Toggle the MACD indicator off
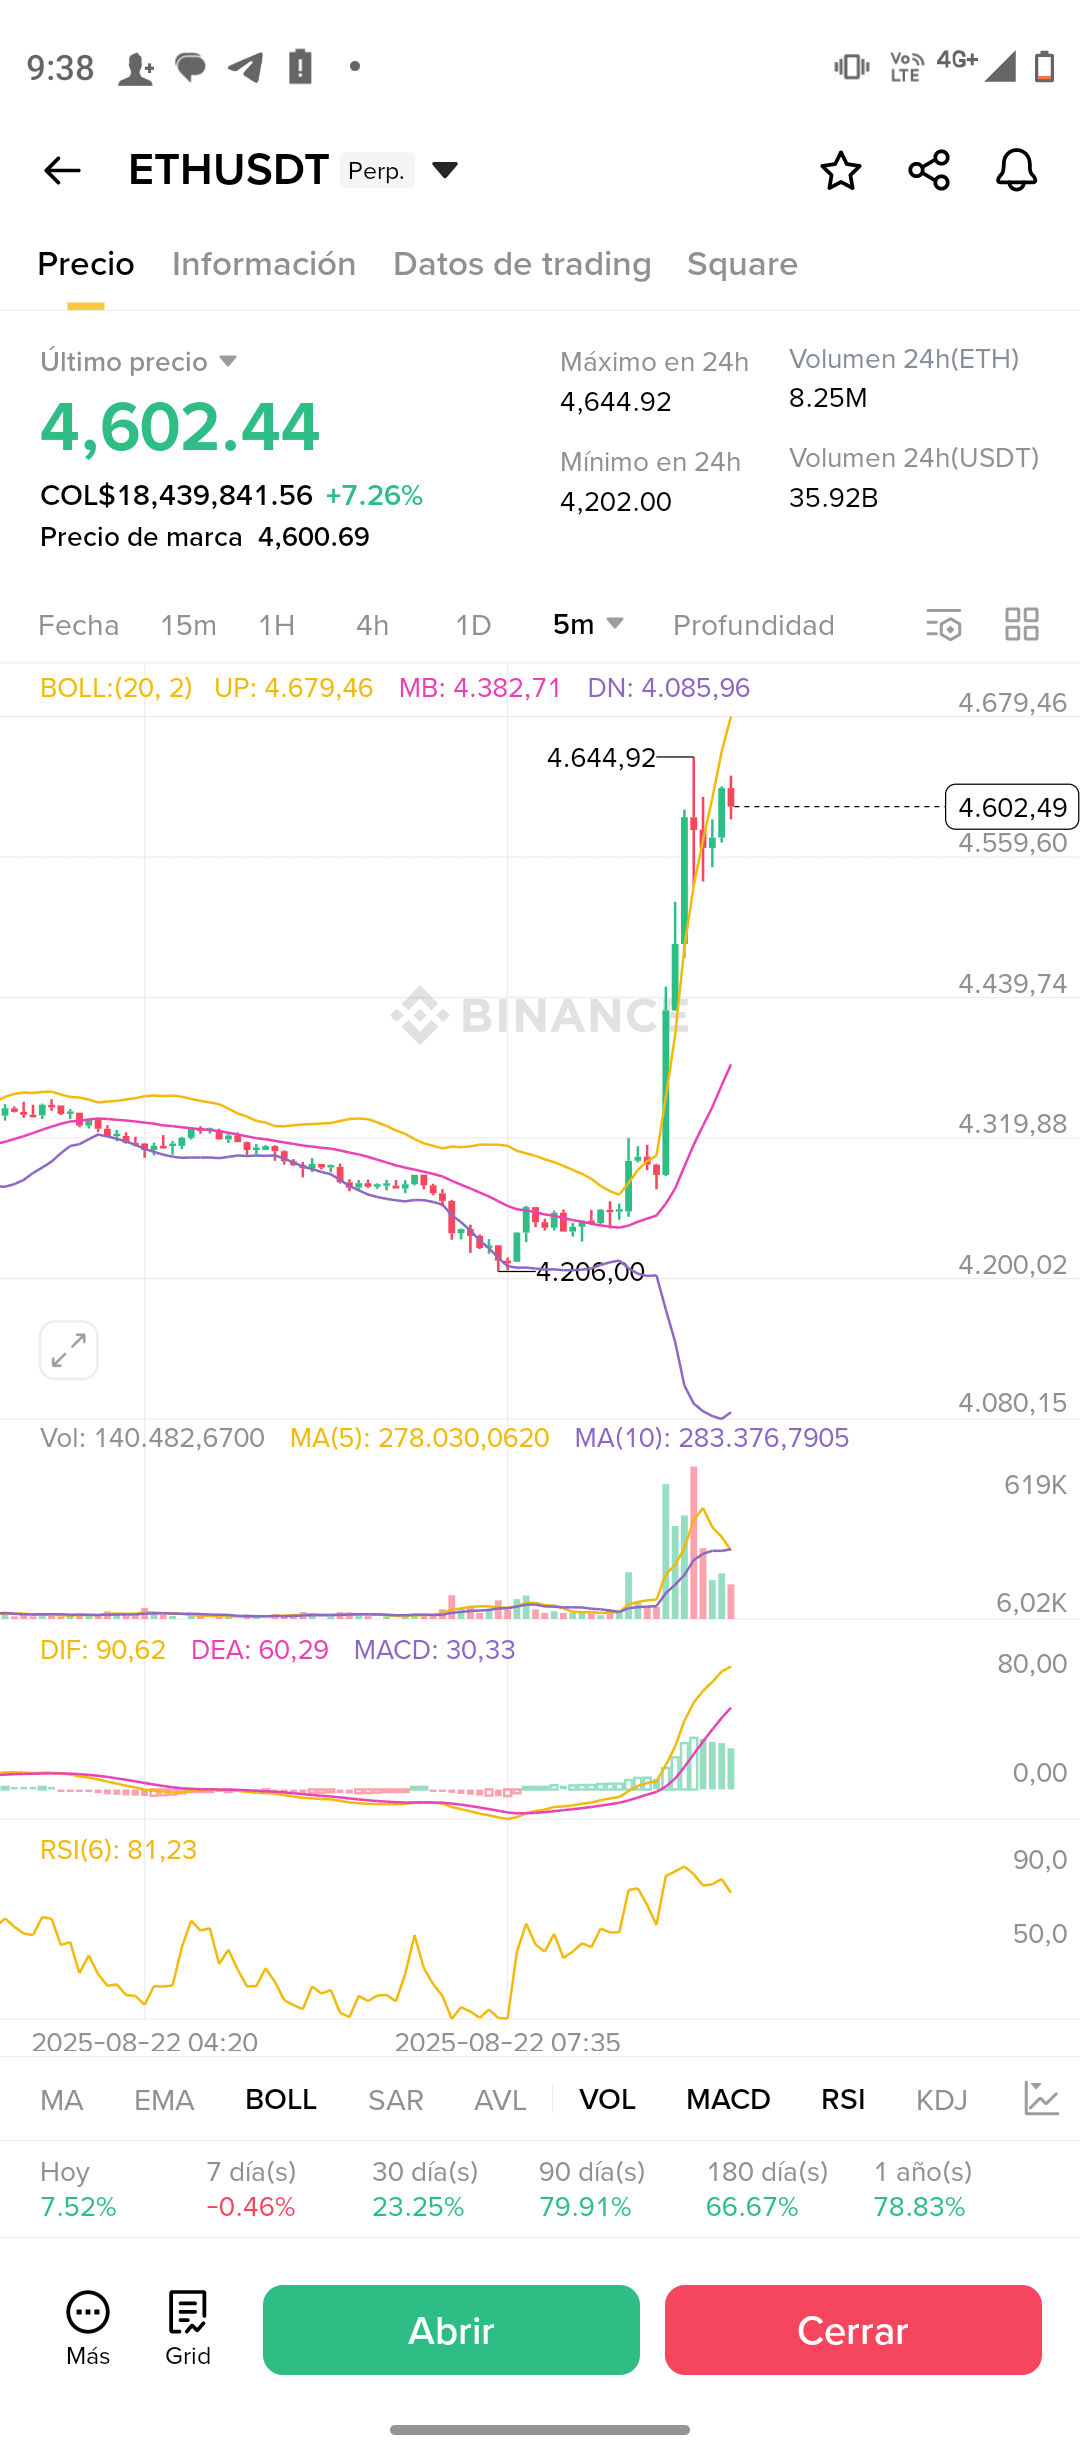 [x=728, y=2099]
